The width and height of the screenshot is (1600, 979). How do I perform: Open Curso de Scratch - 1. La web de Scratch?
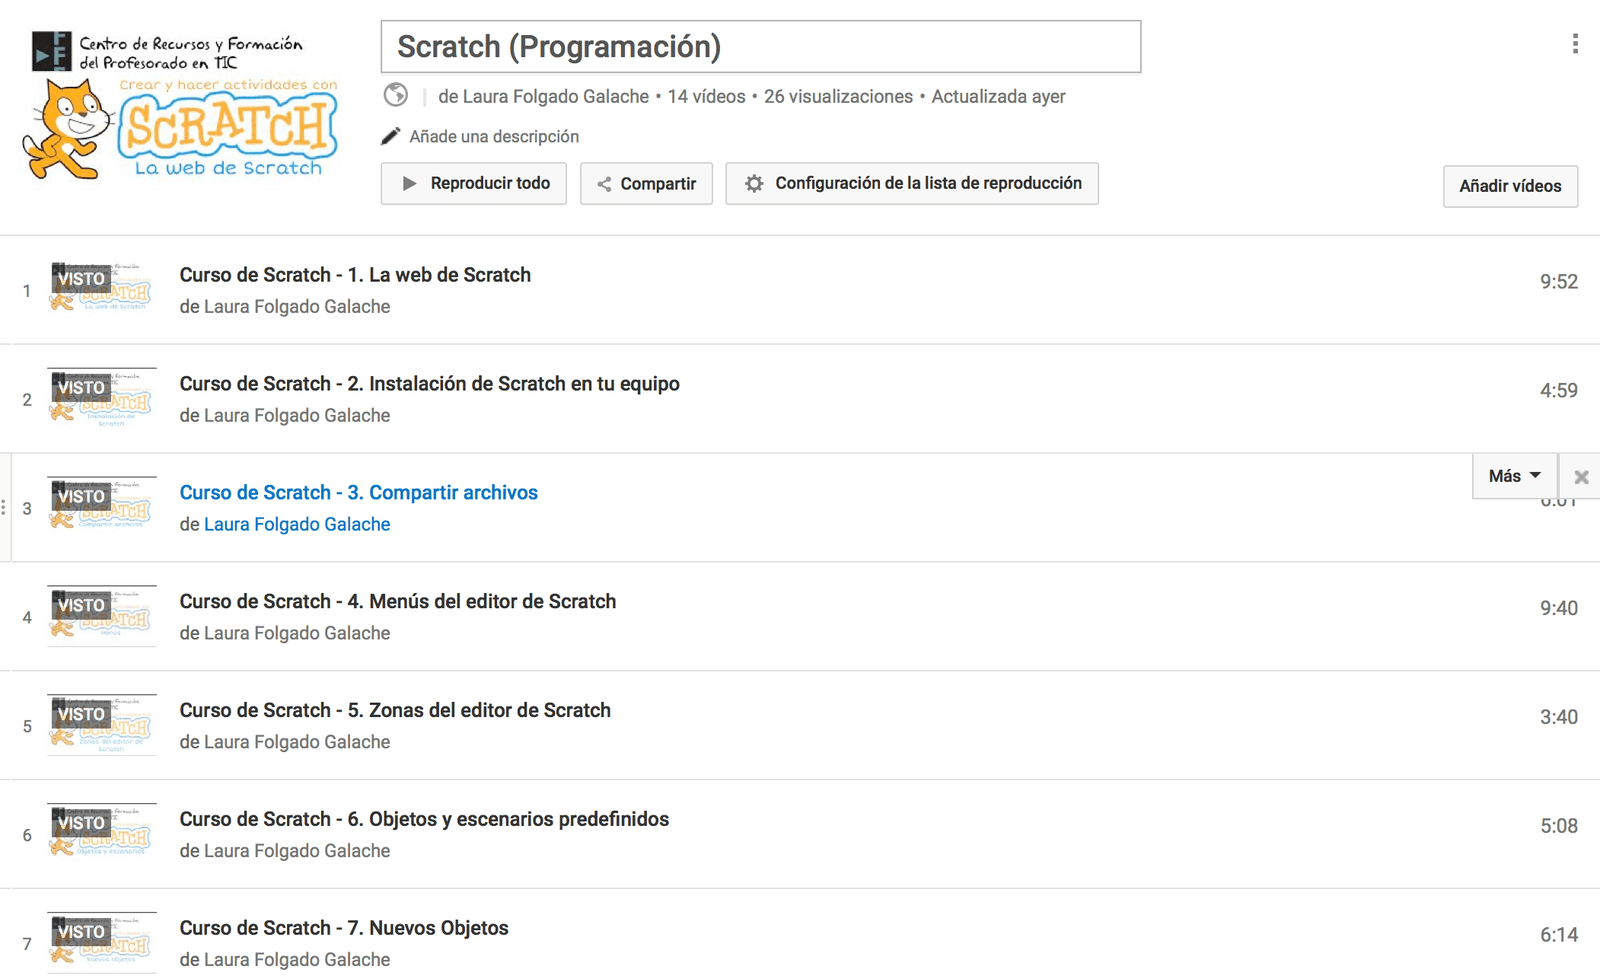(x=355, y=275)
